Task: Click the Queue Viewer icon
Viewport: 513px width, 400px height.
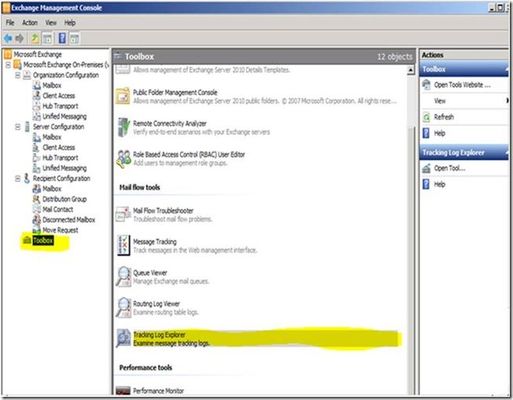Action: [x=123, y=276]
